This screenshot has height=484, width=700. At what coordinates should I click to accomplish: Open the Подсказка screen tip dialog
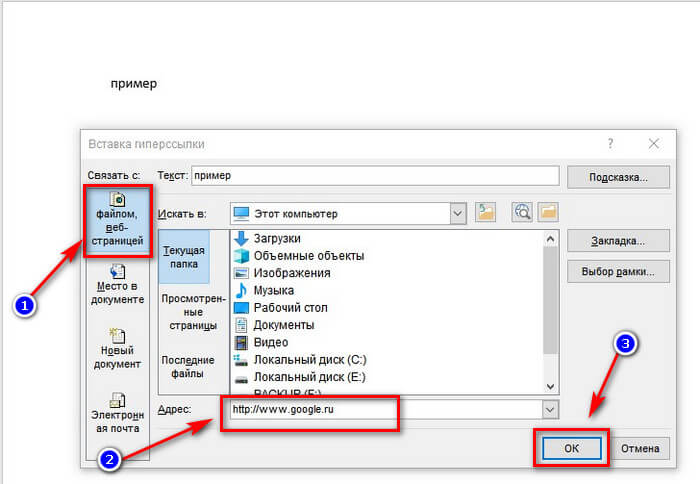(618, 177)
